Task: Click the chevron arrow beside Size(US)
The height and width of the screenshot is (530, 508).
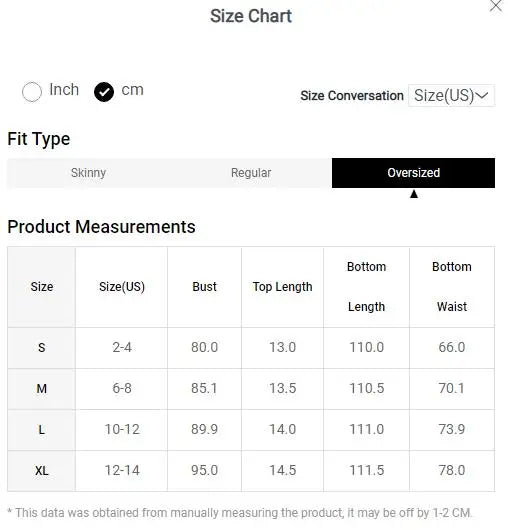Action: [482, 96]
